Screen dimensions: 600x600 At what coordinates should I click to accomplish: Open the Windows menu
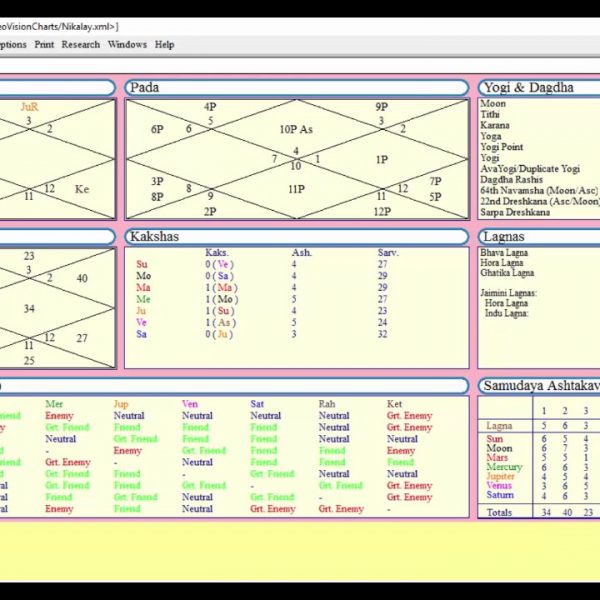tap(127, 45)
